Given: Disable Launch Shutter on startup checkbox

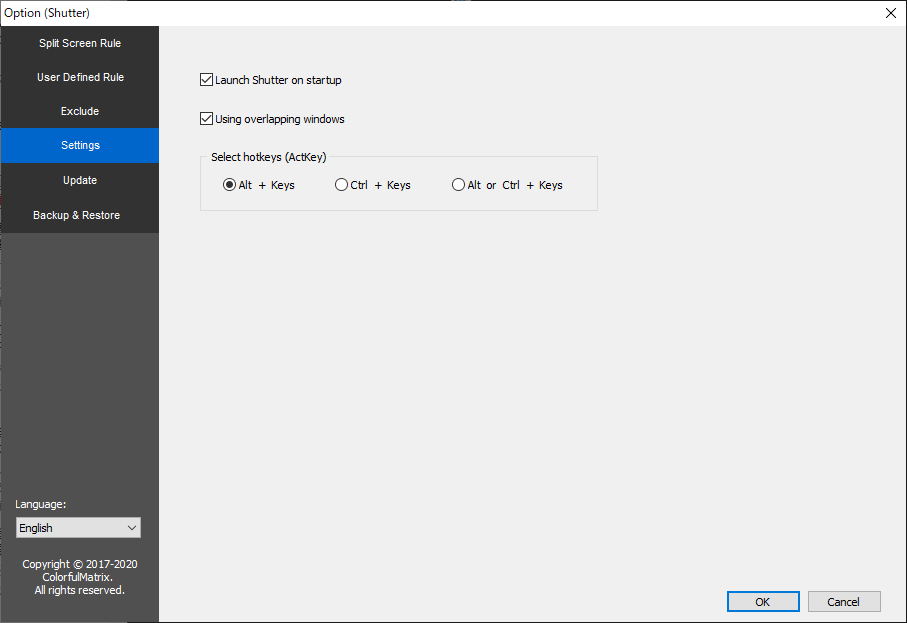Looking at the screenshot, I should click(x=207, y=80).
